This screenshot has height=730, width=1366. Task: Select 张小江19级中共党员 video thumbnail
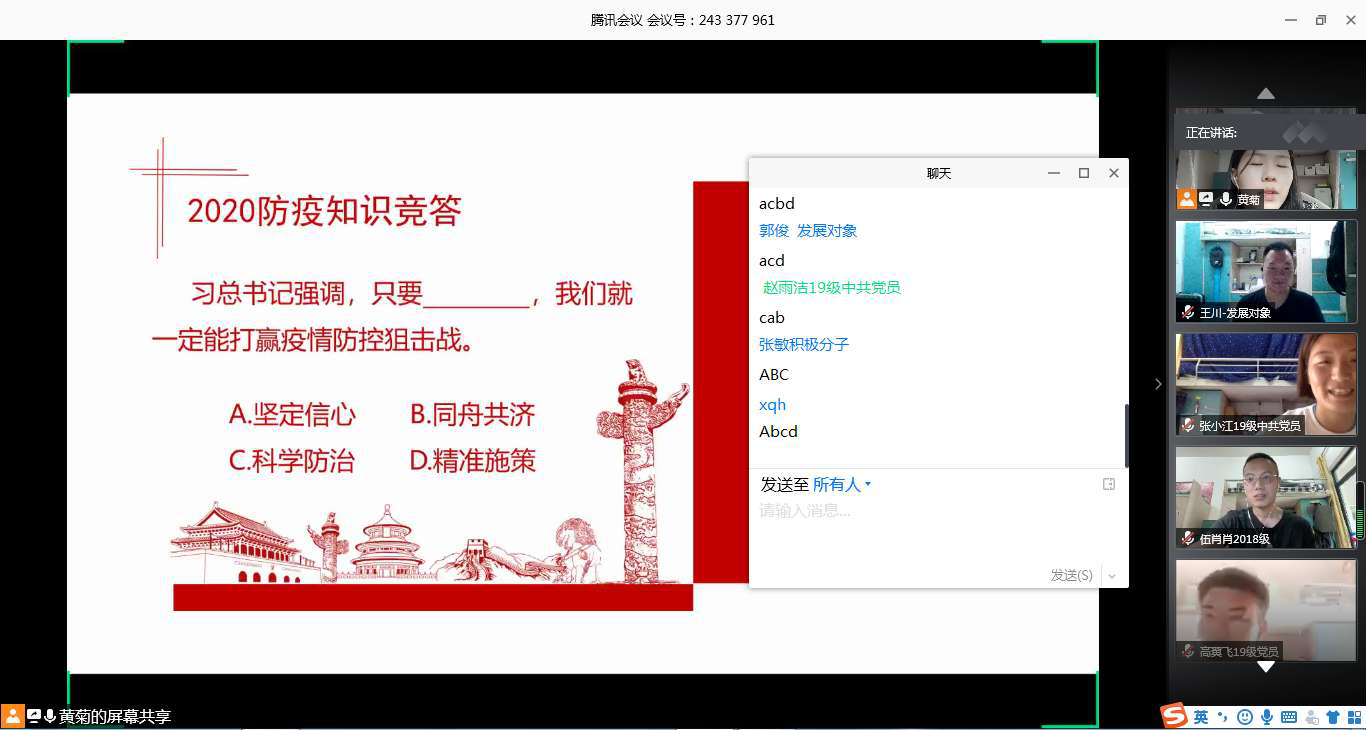tap(1265, 384)
